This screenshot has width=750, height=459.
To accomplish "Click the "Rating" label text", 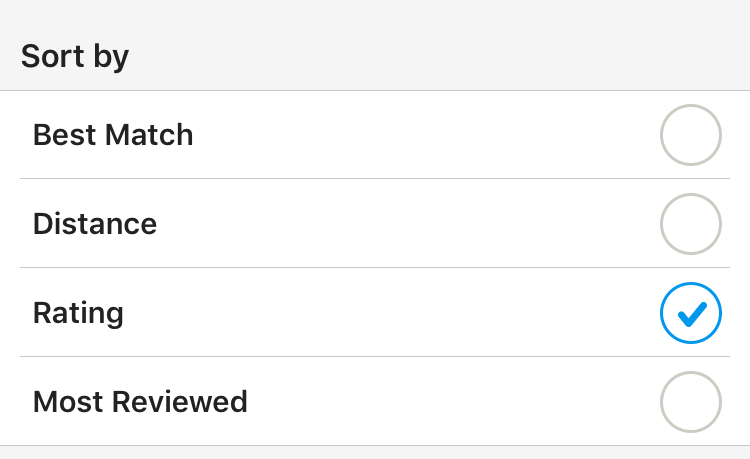I will pos(78,313).
